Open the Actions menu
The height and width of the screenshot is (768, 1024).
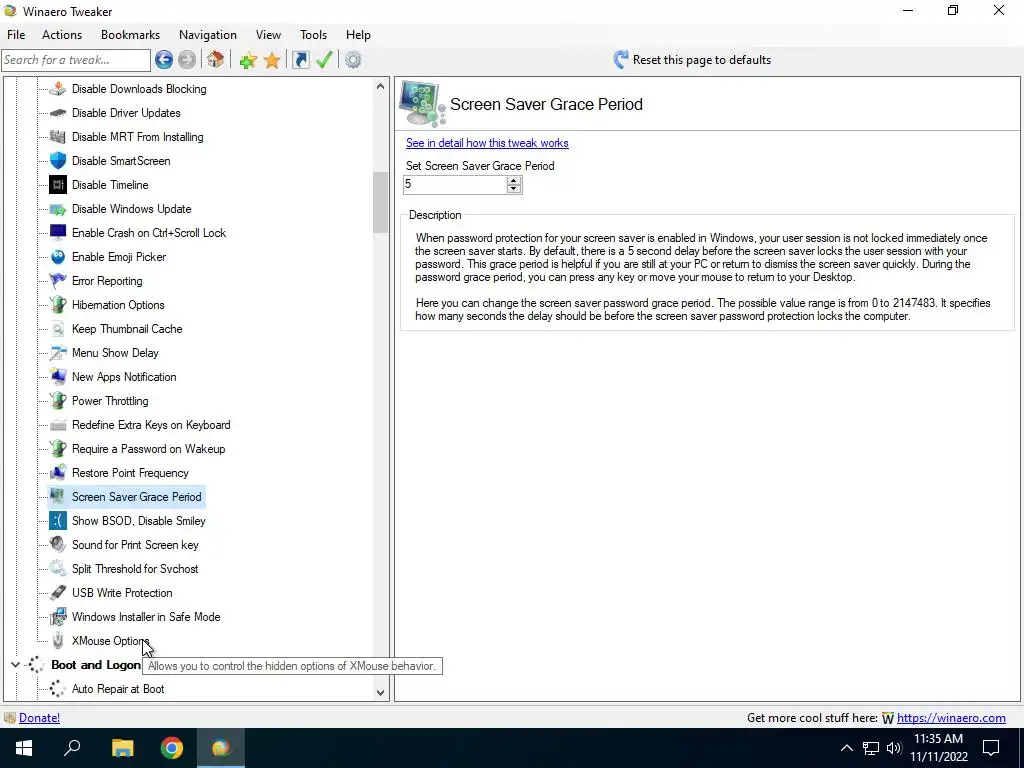click(62, 35)
